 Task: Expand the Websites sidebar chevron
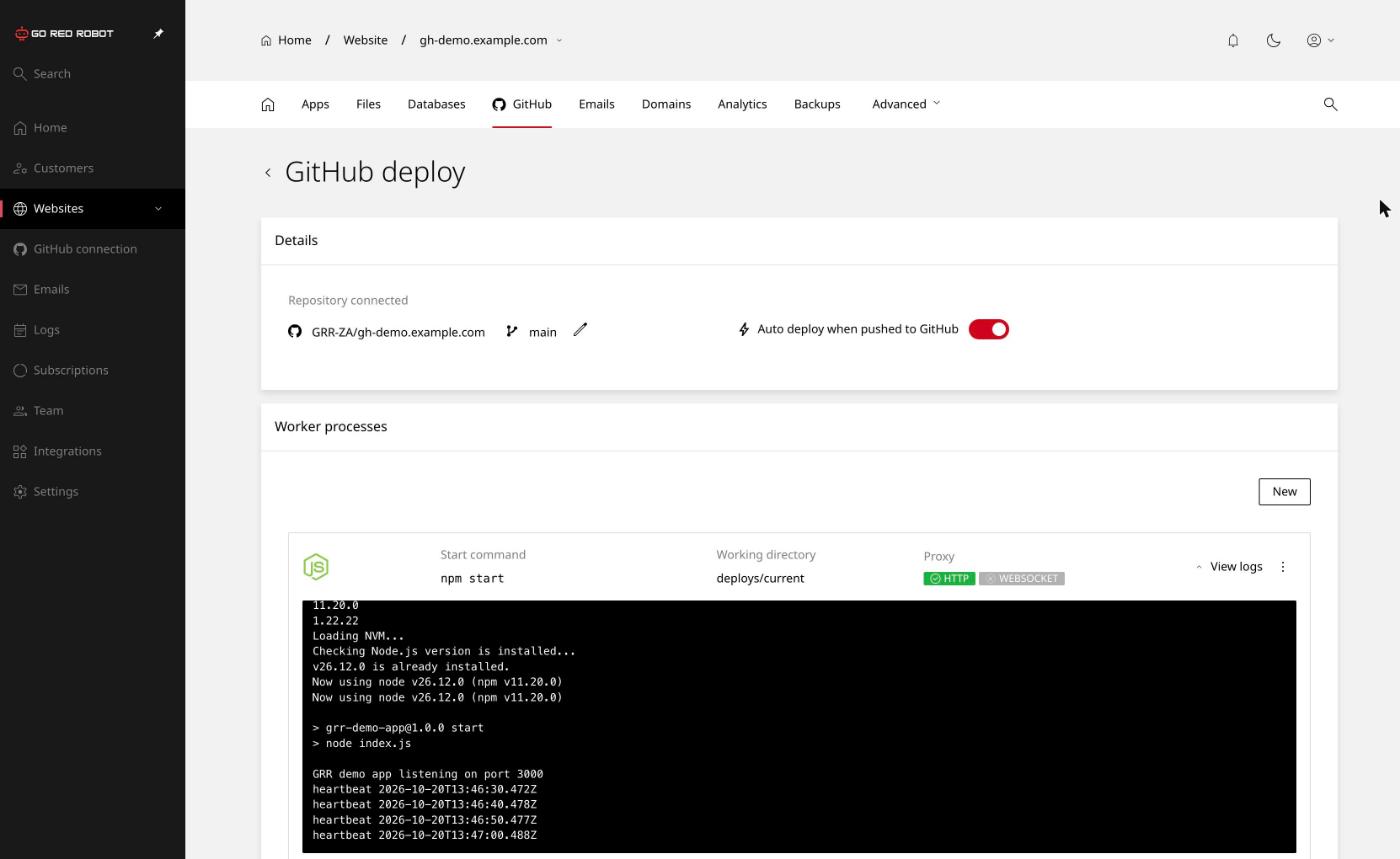pyautogui.click(x=158, y=208)
